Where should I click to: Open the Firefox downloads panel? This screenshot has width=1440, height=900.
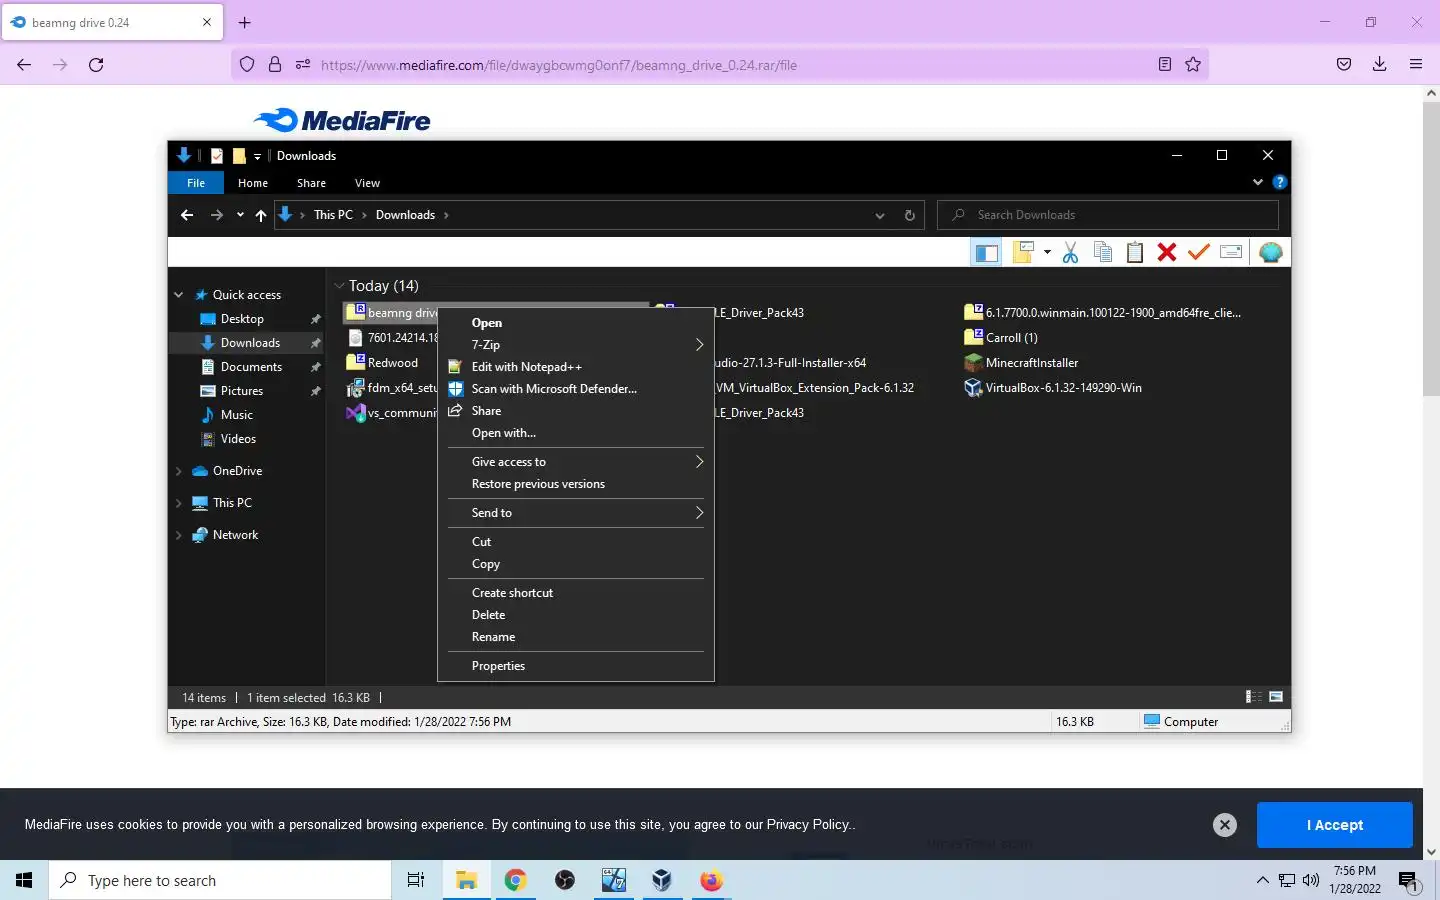pyautogui.click(x=1379, y=65)
